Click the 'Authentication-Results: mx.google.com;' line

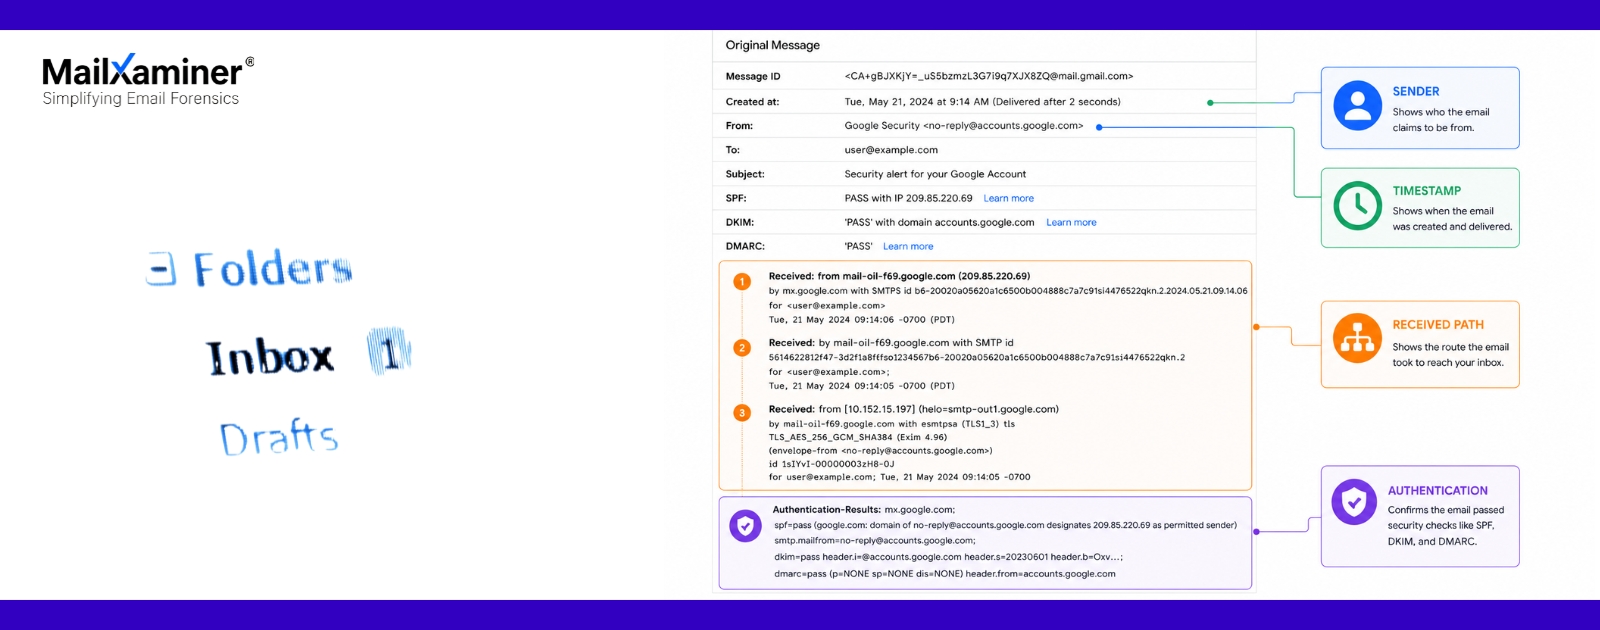tap(864, 510)
